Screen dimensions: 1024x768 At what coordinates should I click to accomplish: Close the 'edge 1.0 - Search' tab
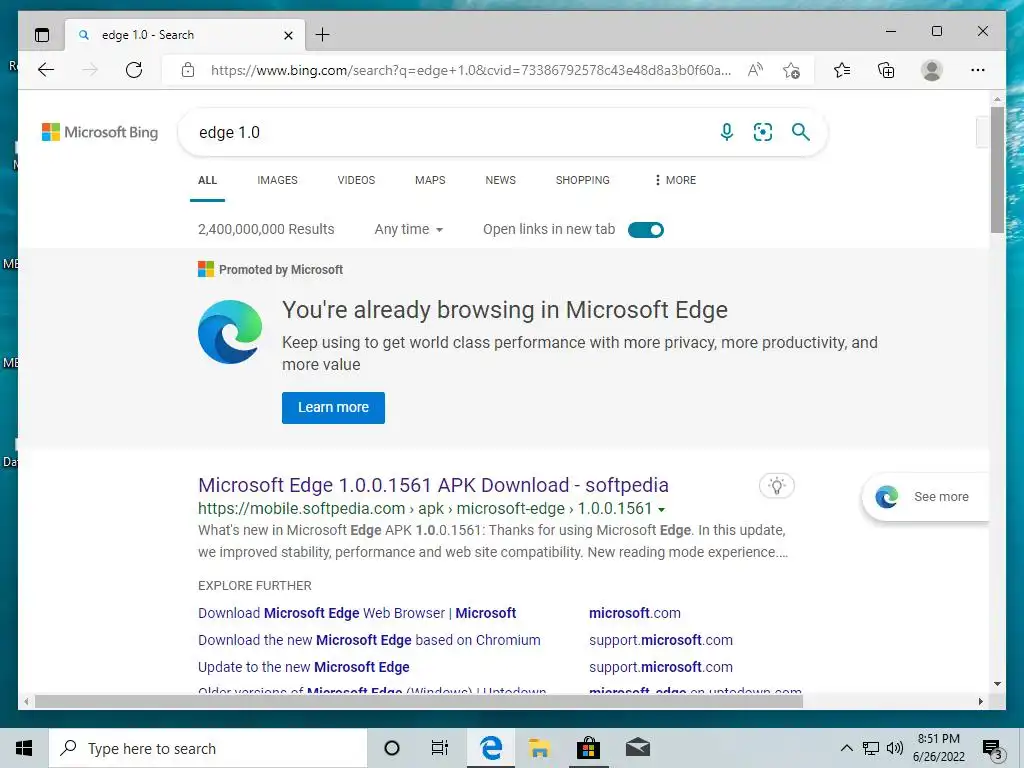click(x=288, y=35)
